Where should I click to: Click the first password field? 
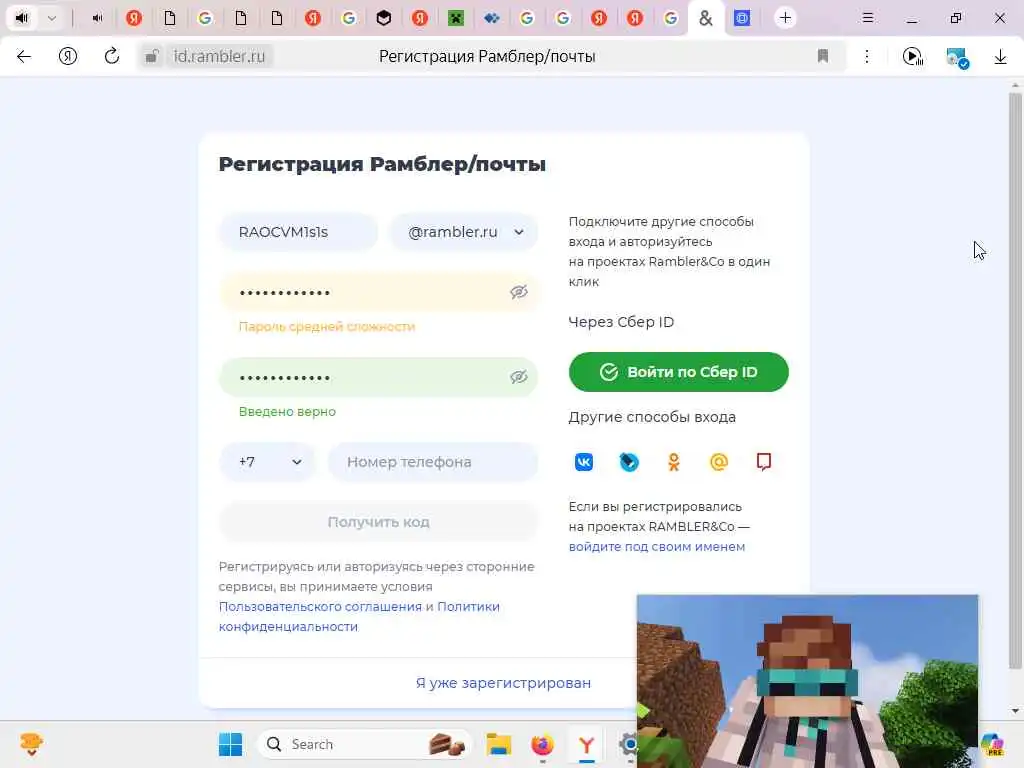(x=378, y=292)
